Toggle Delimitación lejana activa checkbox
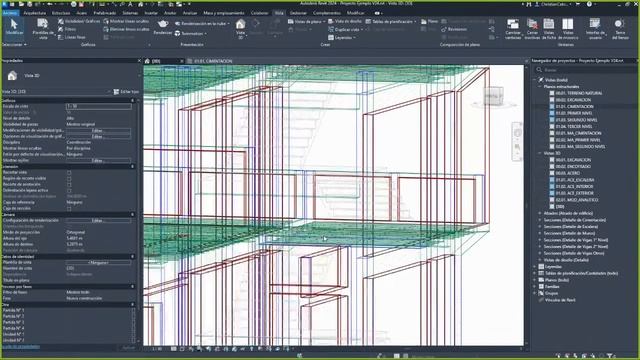The image size is (640, 360). pyautogui.click(x=69, y=191)
